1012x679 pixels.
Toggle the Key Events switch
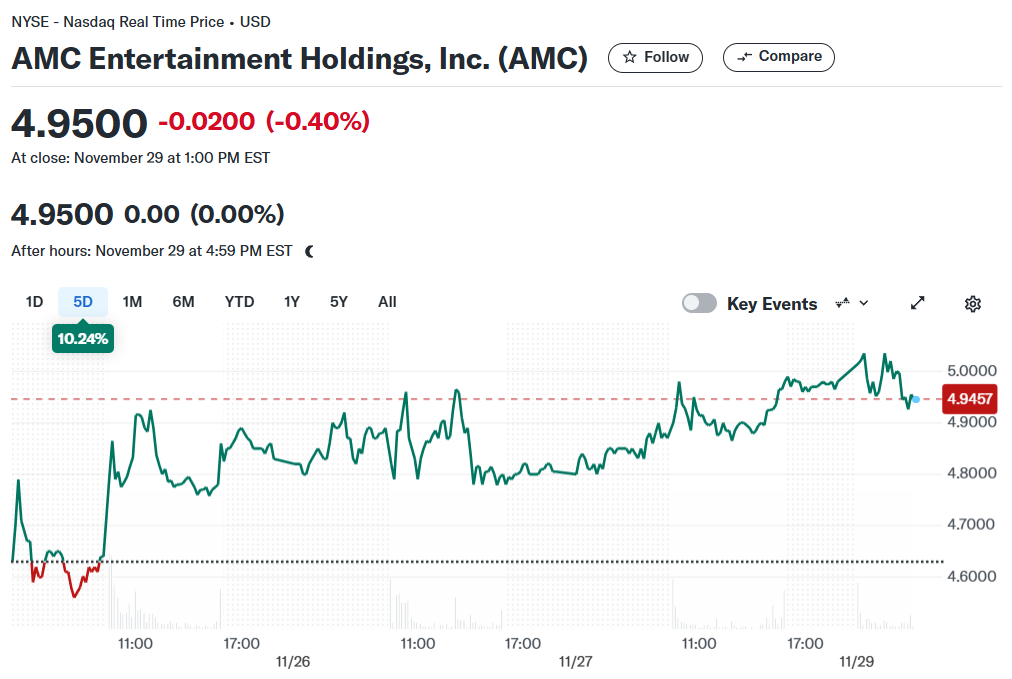pos(699,303)
